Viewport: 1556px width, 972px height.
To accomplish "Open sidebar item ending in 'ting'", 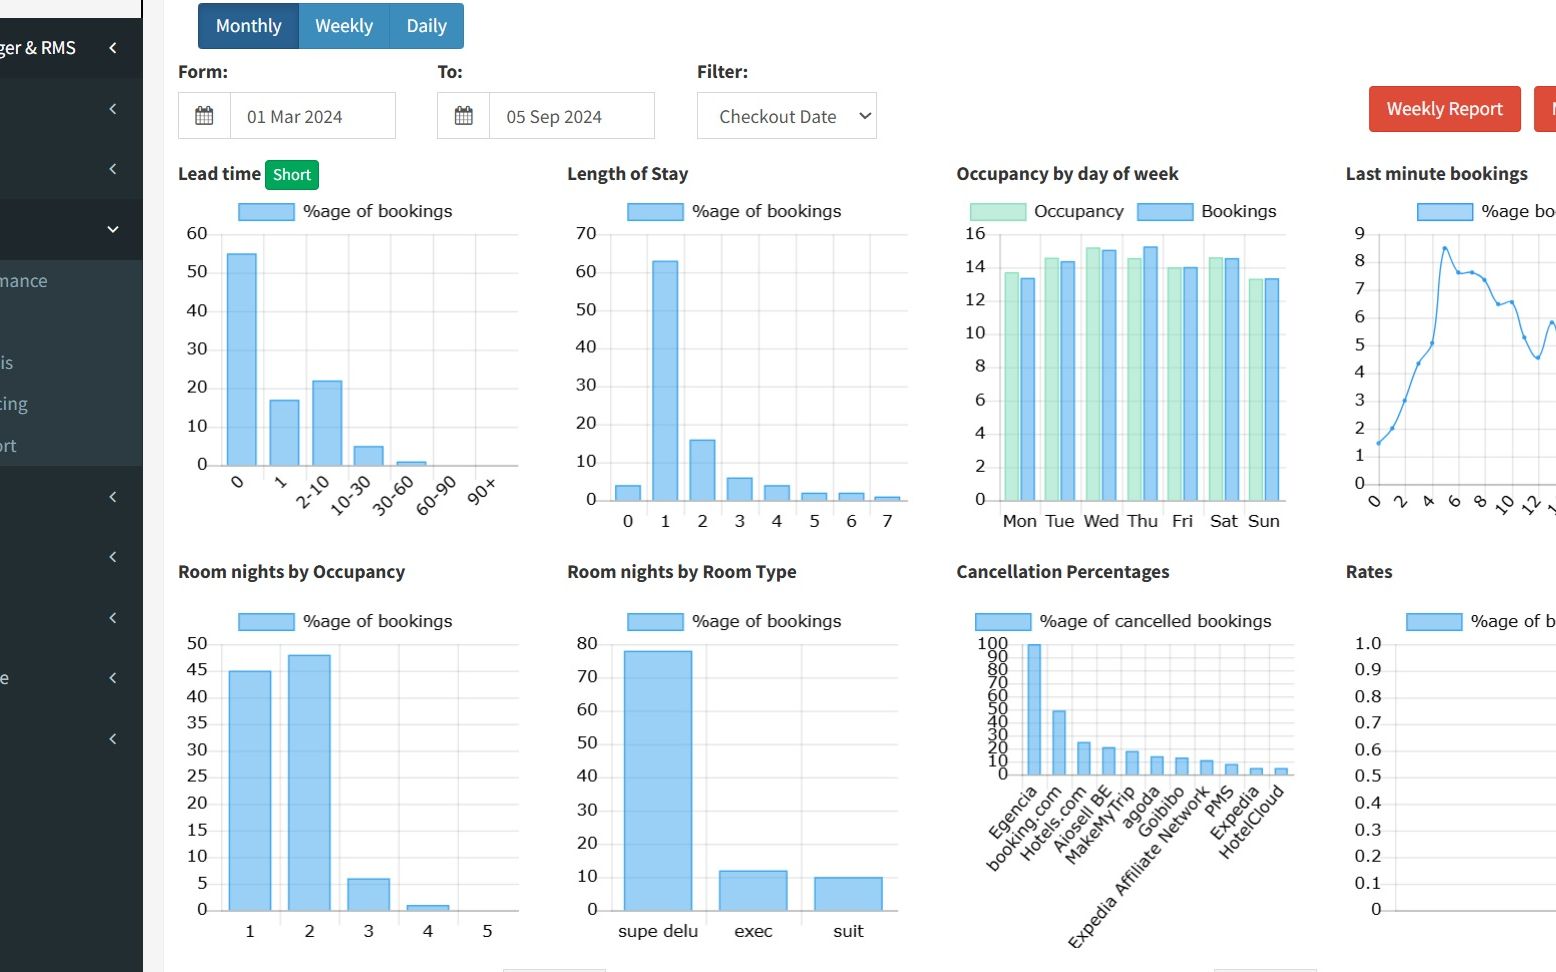I will pyautogui.click(x=14, y=404).
